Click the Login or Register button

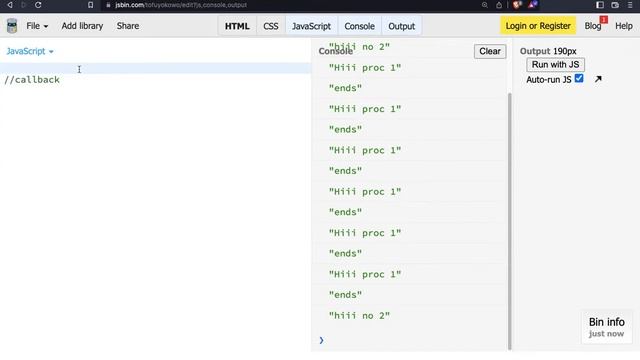pos(538,26)
